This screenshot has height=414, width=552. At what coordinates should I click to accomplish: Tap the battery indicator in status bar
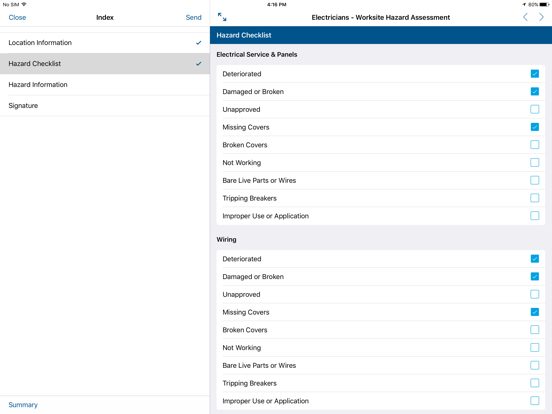point(544,5)
